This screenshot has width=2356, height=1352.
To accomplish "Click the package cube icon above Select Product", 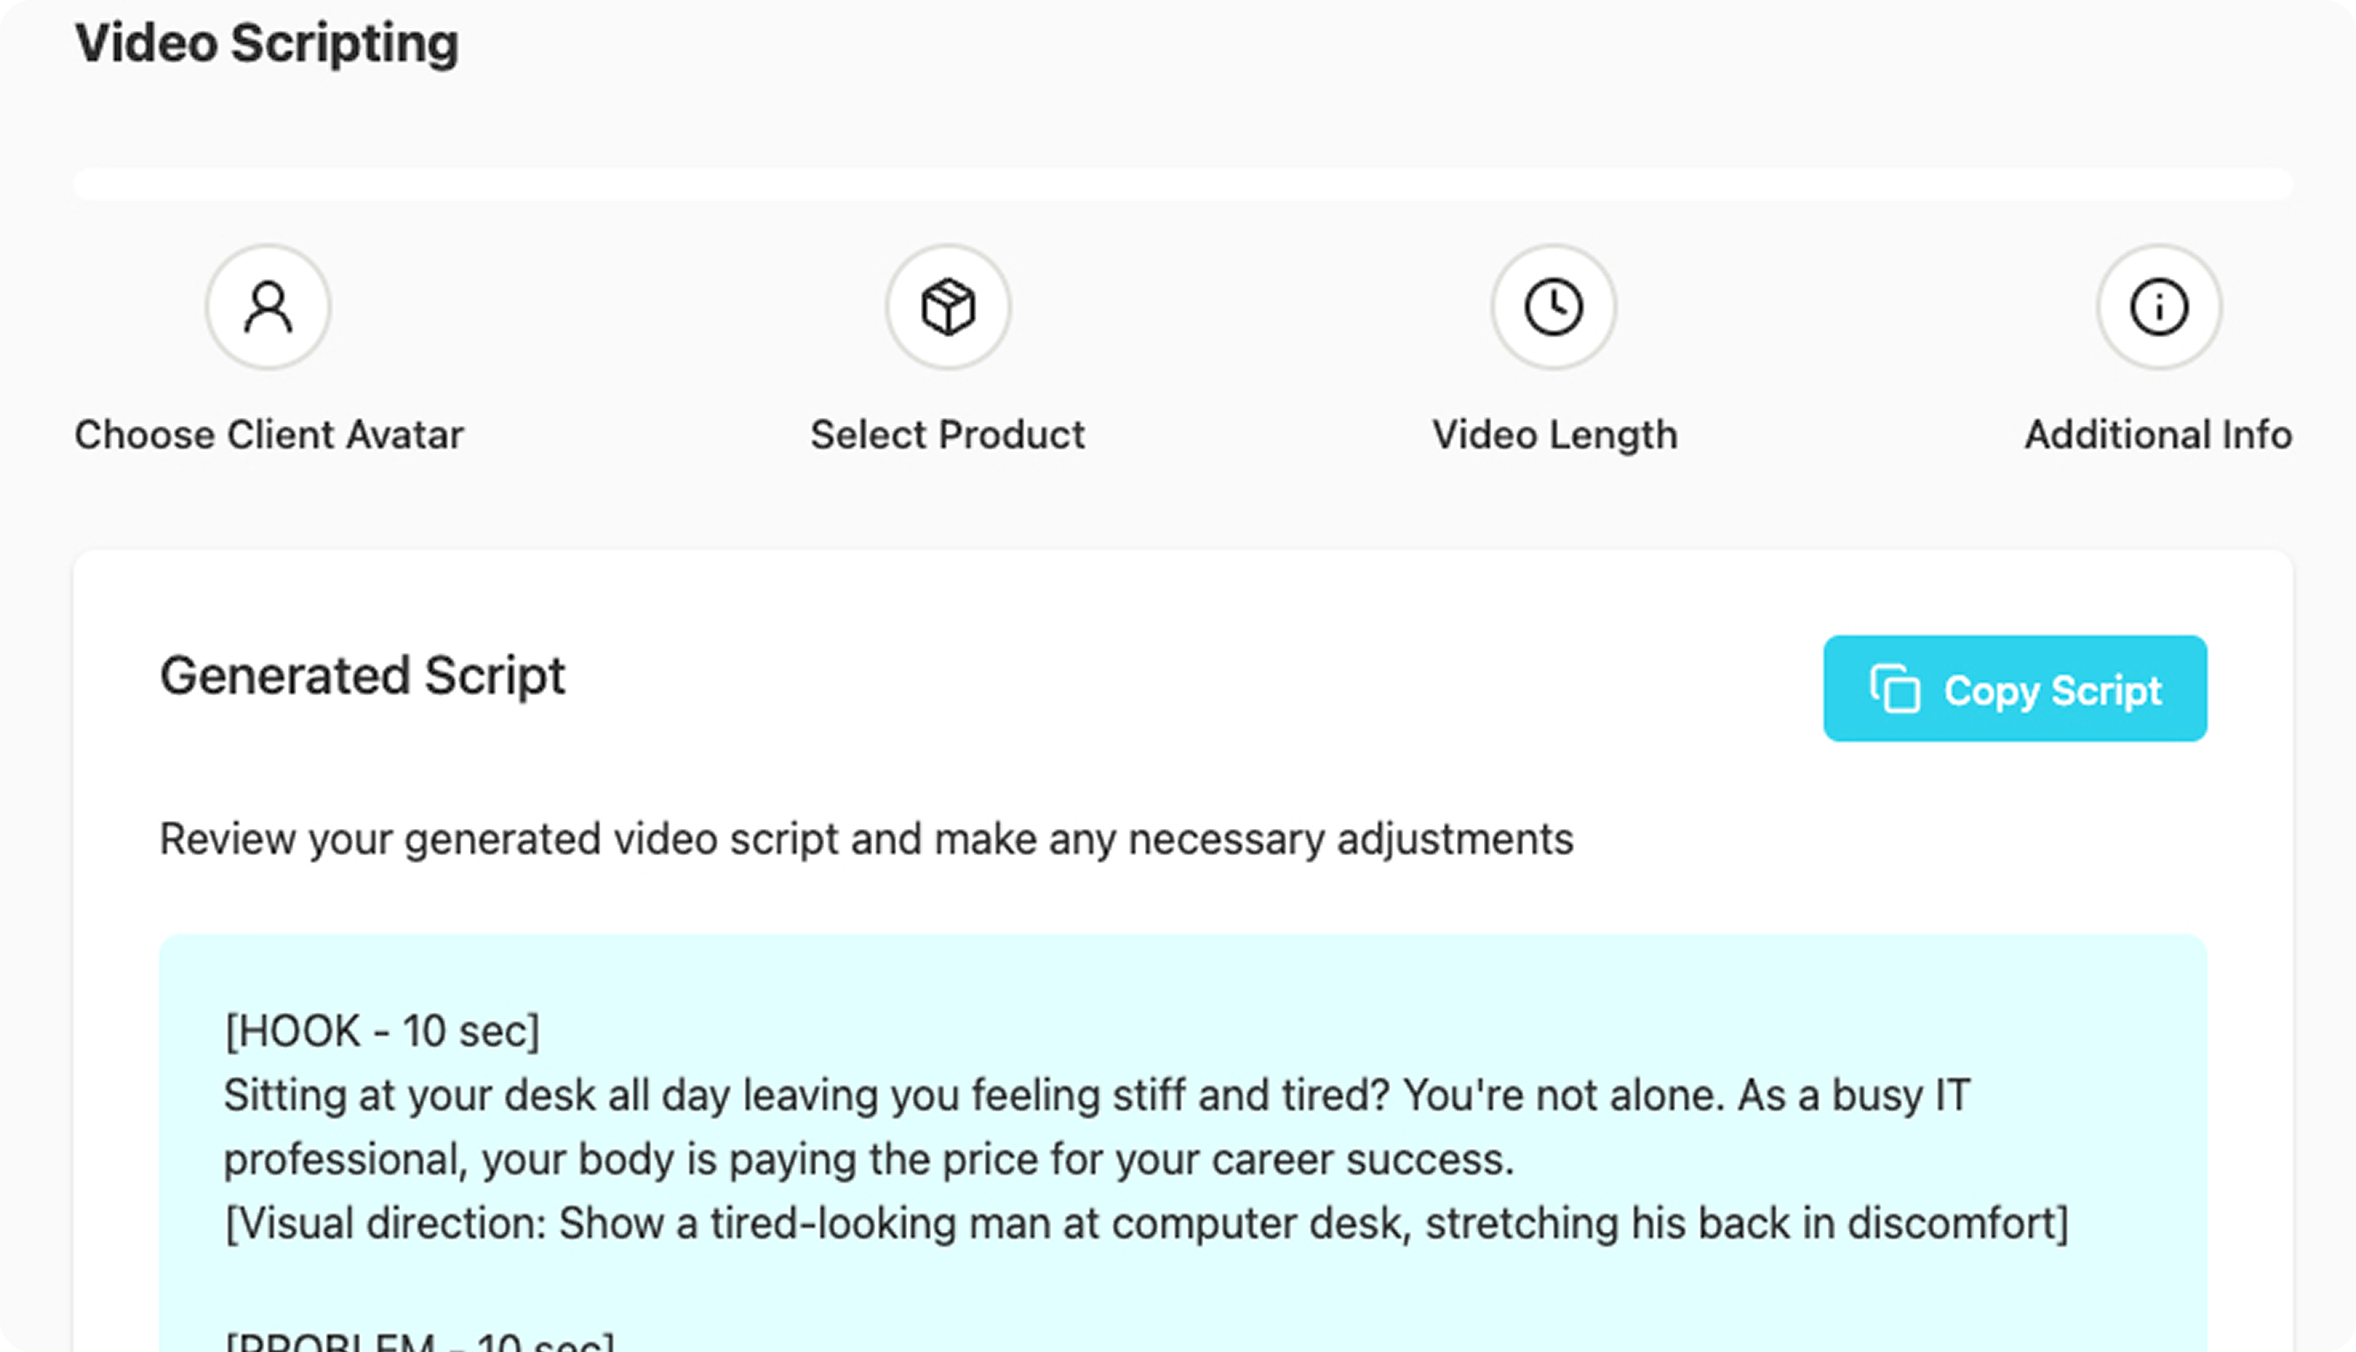I will point(947,308).
